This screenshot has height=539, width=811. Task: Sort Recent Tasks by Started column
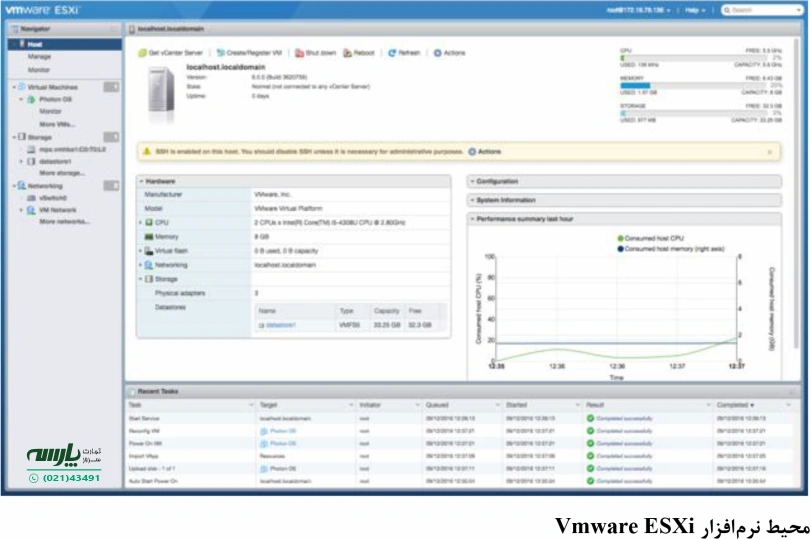click(543, 405)
